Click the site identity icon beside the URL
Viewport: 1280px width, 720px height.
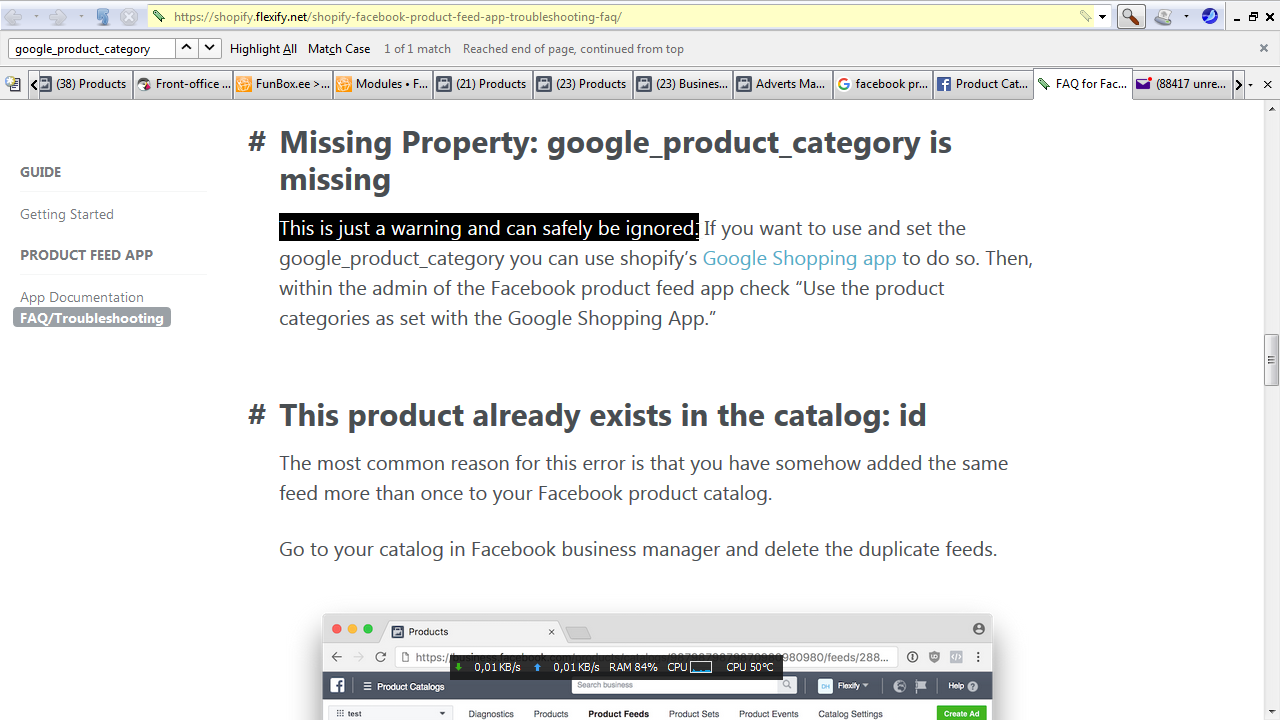[x=159, y=17]
